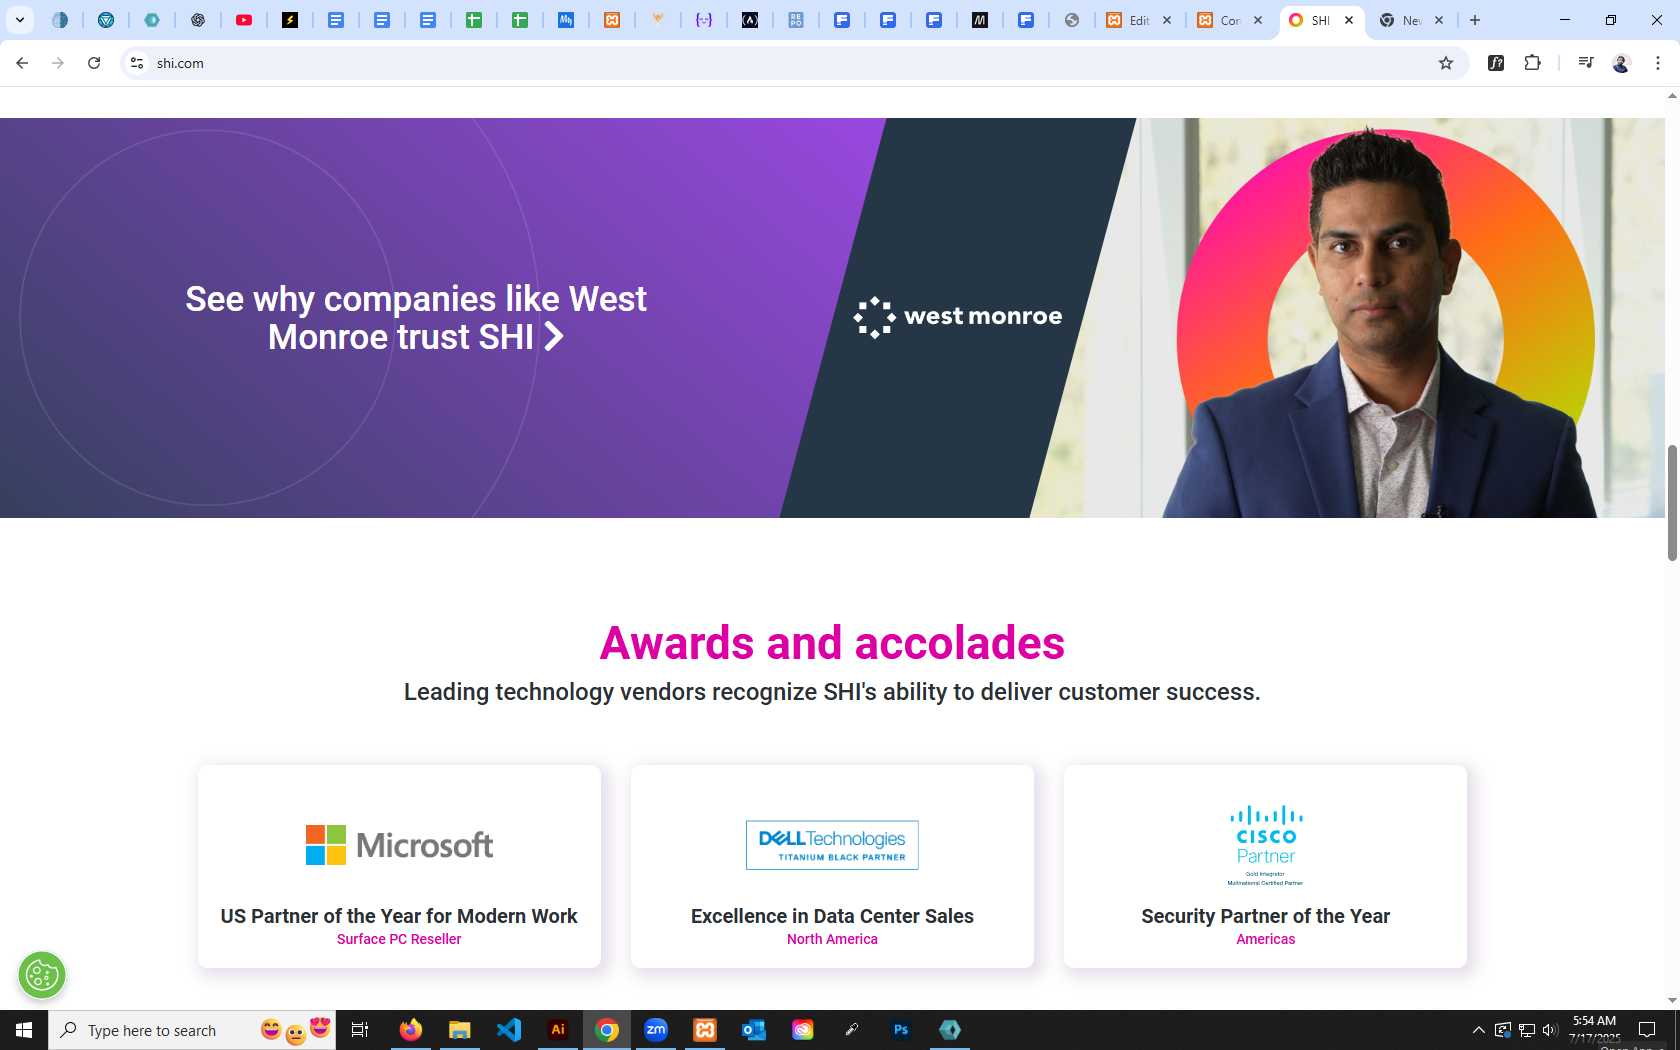Close the SHI tab
The image size is (1680, 1050).
coord(1349,20)
